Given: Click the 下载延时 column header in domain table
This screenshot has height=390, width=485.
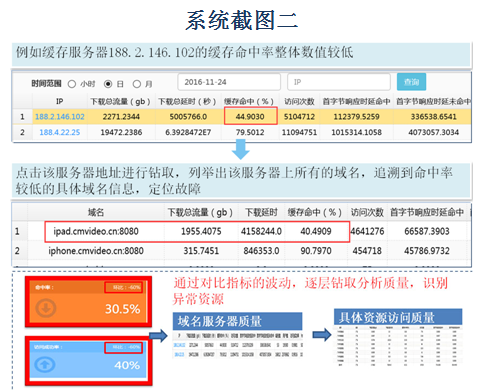Looking at the screenshot, I should [x=261, y=212].
